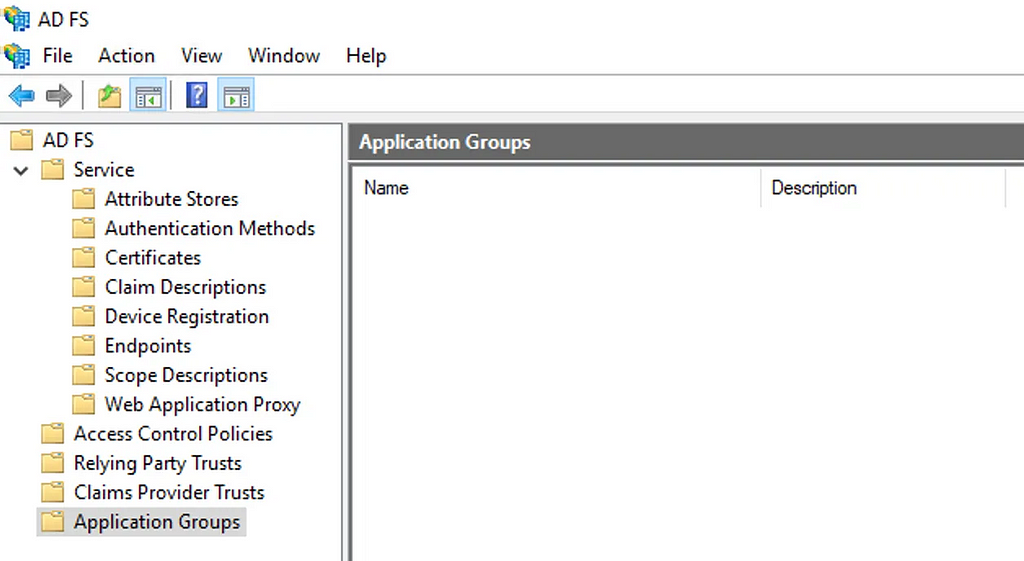The width and height of the screenshot is (1024, 561).
Task: Click the Claim Descriptions folder icon
Action: pos(84,287)
